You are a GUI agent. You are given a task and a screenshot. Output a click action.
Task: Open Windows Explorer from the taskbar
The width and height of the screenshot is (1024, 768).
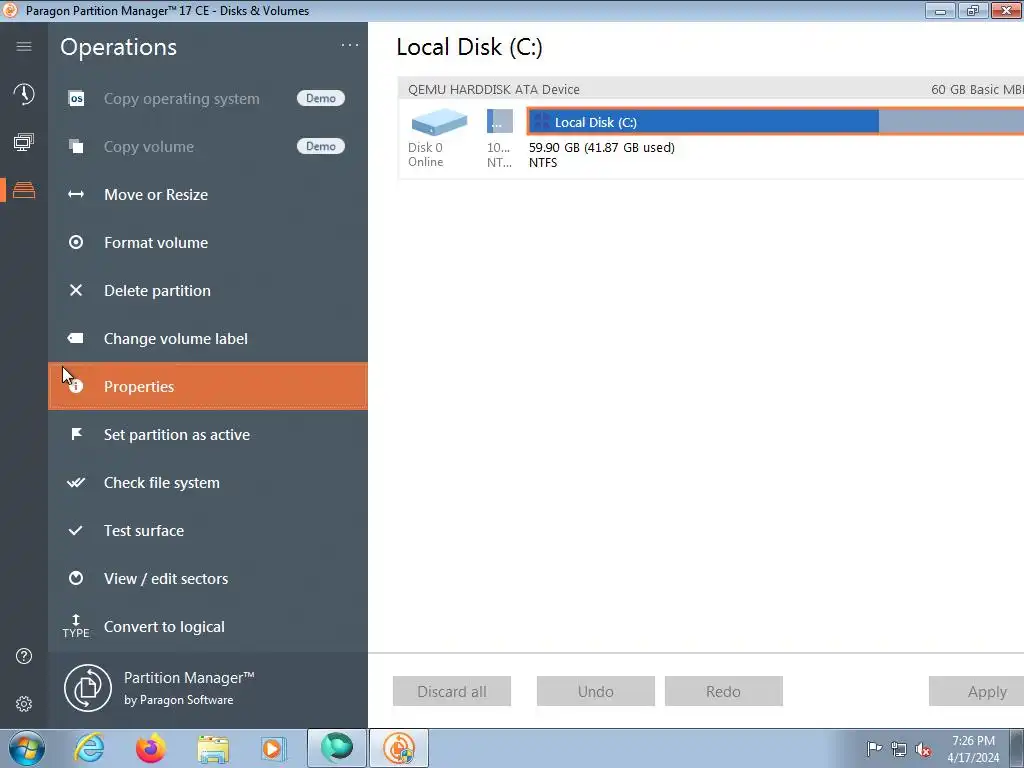point(213,749)
